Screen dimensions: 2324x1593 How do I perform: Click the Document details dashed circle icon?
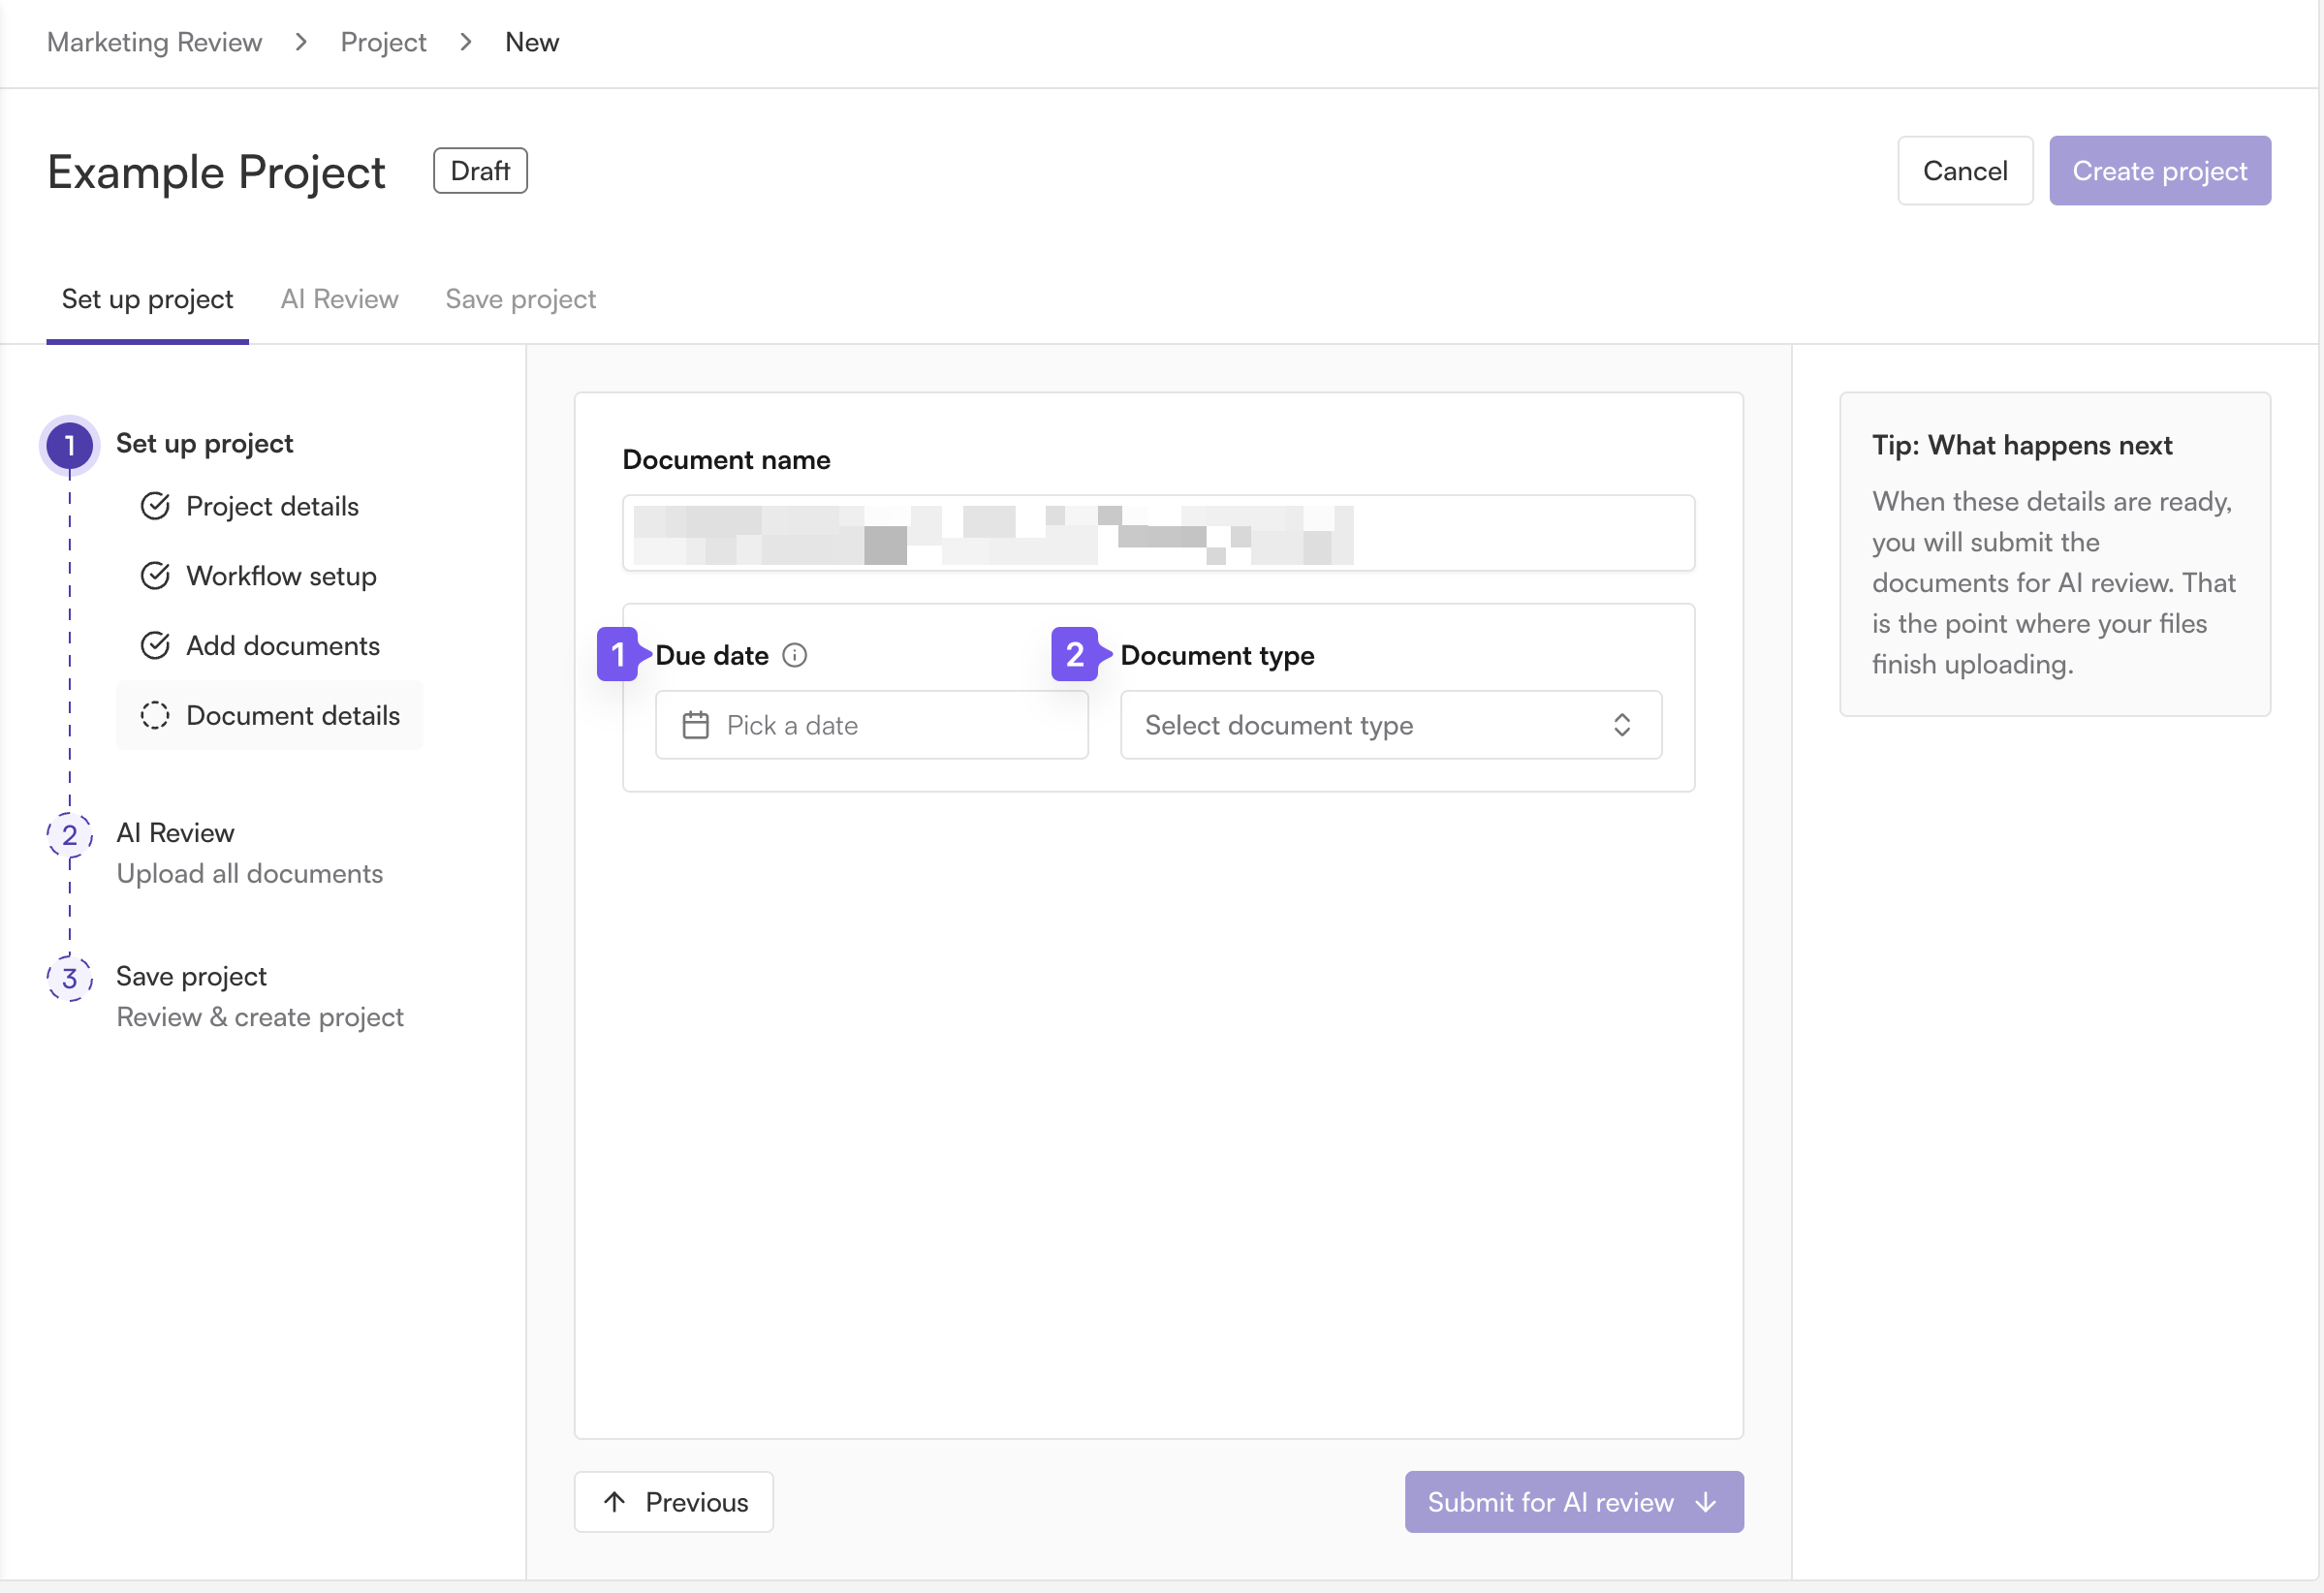(x=155, y=716)
